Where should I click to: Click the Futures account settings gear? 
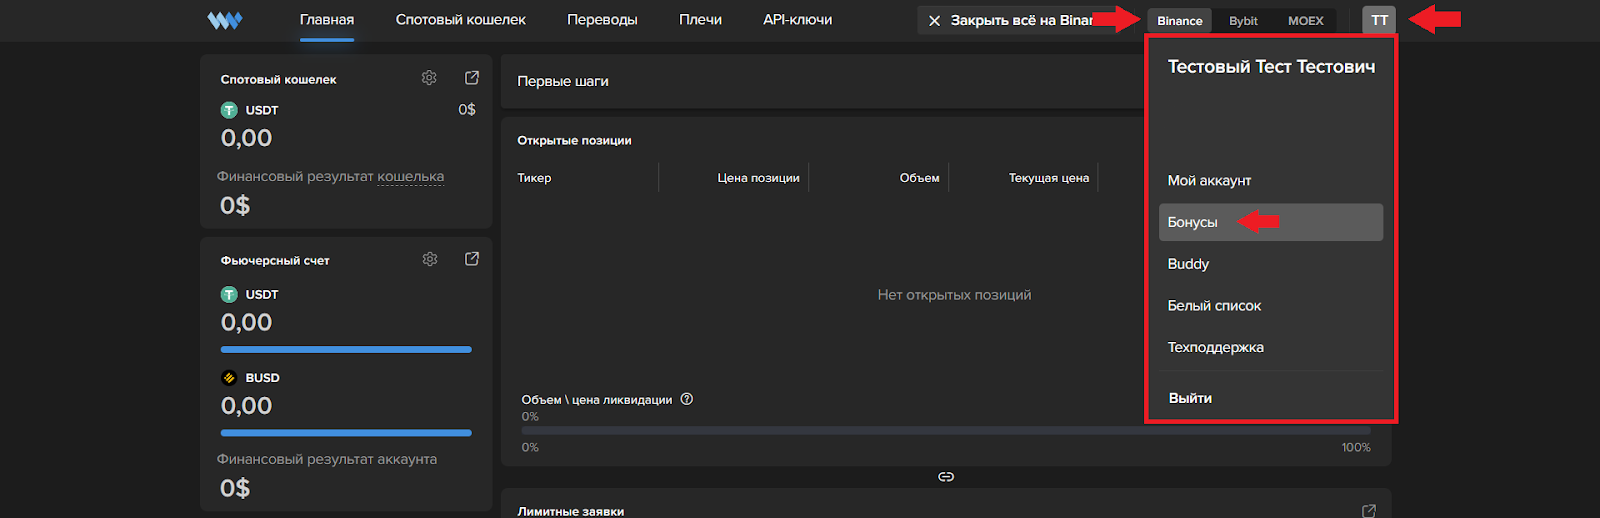(430, 259)
